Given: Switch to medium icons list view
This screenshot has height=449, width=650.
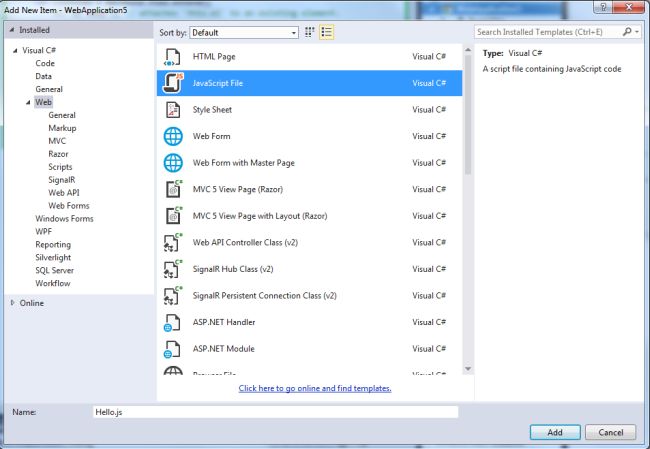Looking at the screenshot, I should (x=327, y=32).
